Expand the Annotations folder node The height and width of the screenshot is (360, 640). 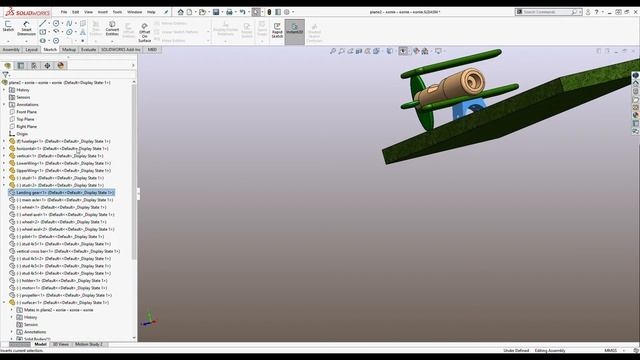[x=4, y=104]
